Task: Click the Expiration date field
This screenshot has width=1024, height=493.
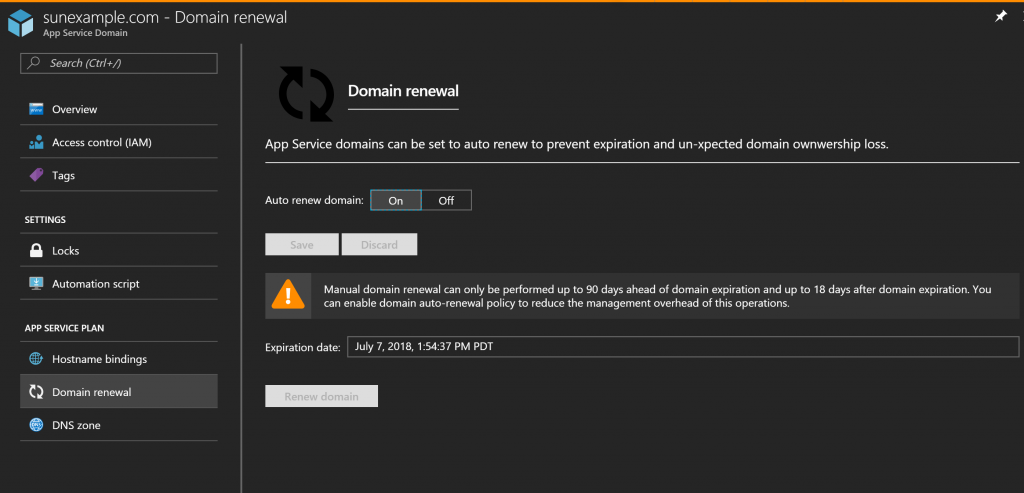Action: pyautogui.click(x=682, y=347)
